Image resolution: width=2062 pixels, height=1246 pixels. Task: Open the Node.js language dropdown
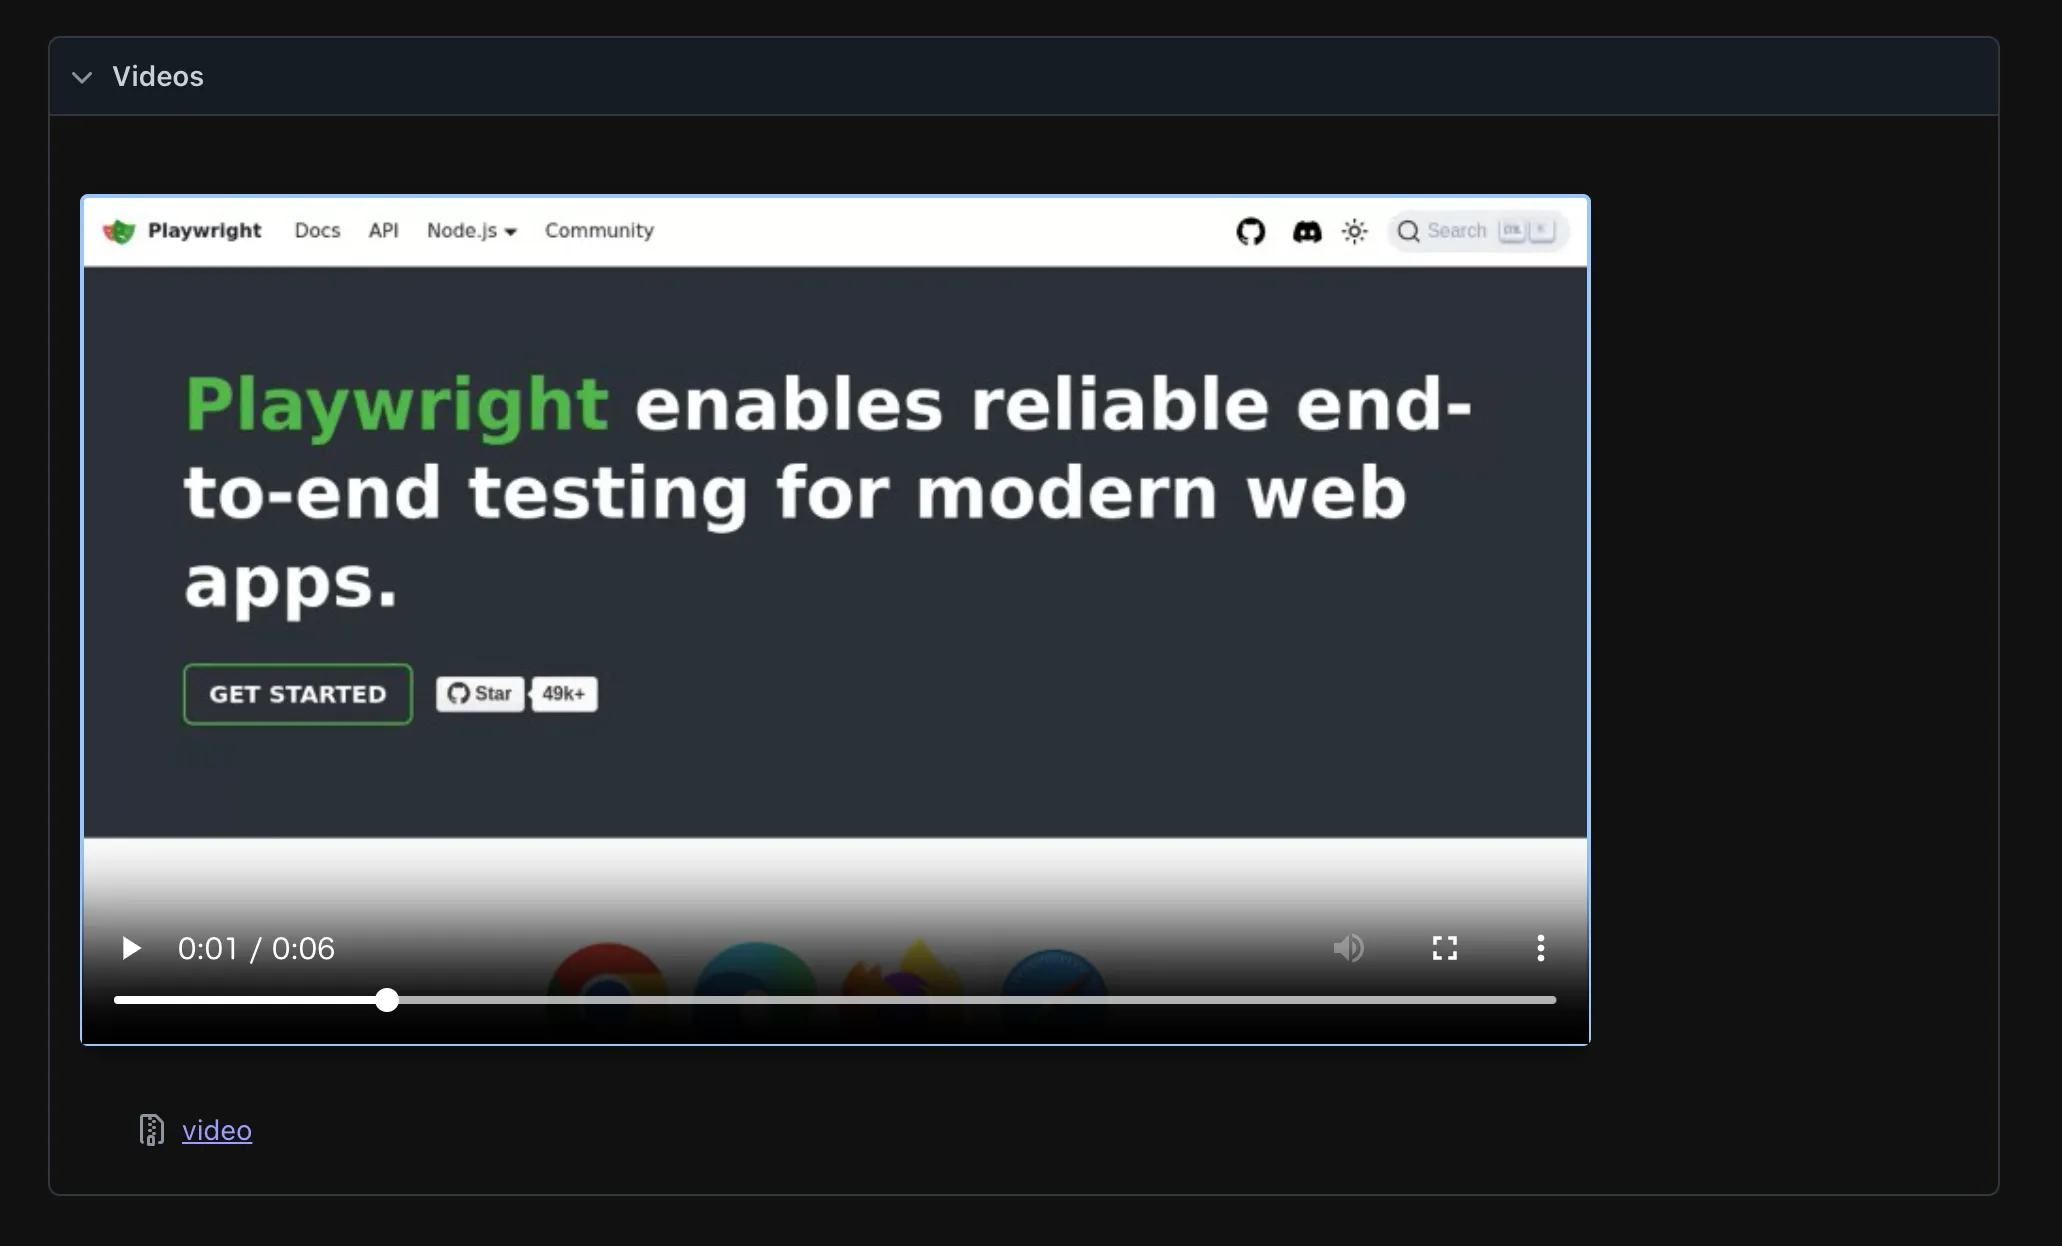pyautogui.click(x=471, y=231)
